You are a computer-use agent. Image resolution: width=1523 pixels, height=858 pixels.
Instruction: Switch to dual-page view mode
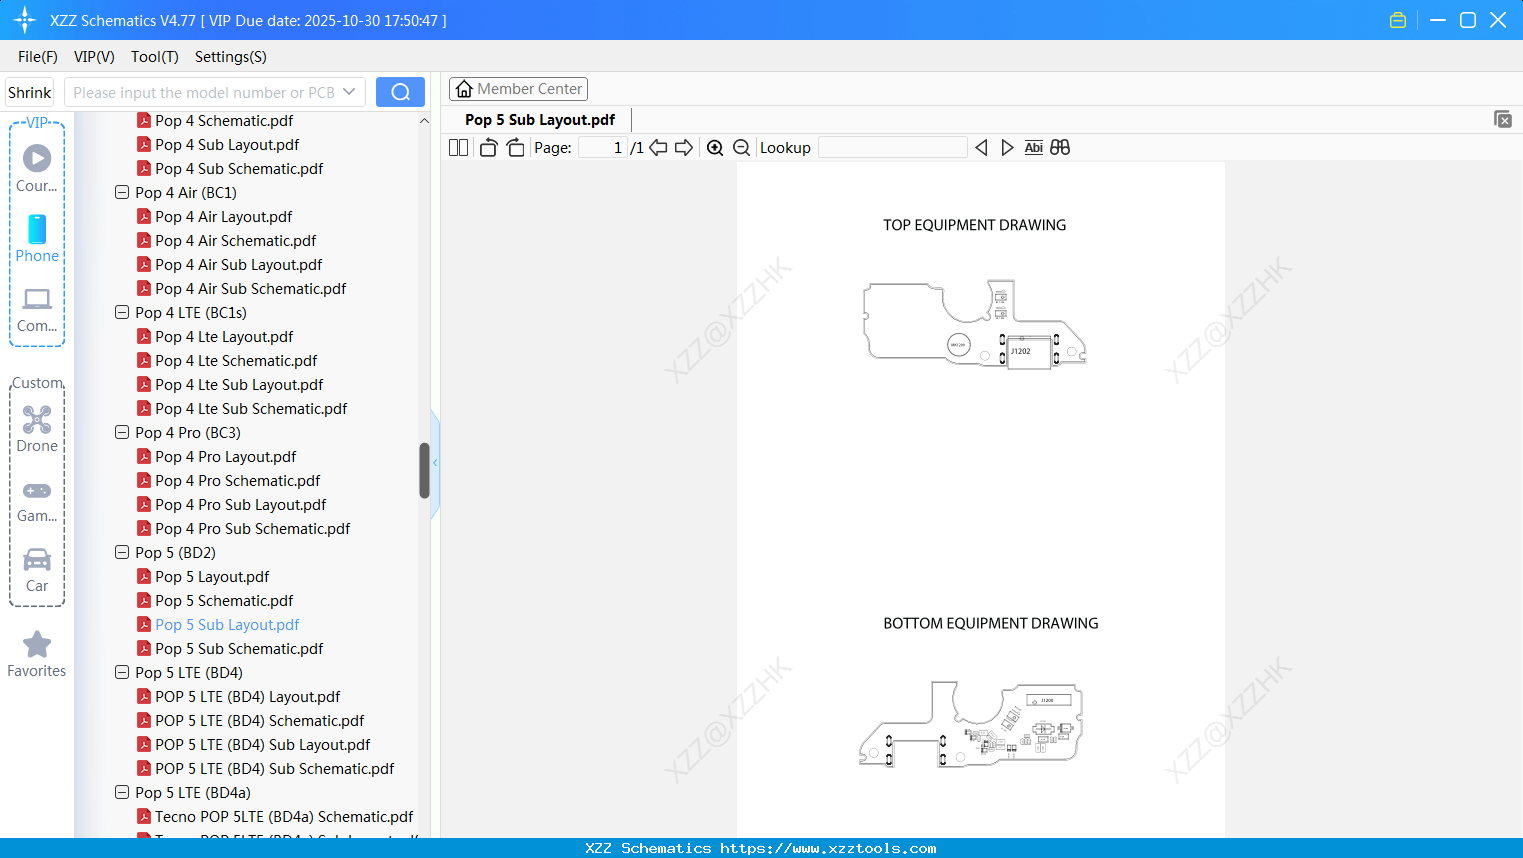[457, 147]
